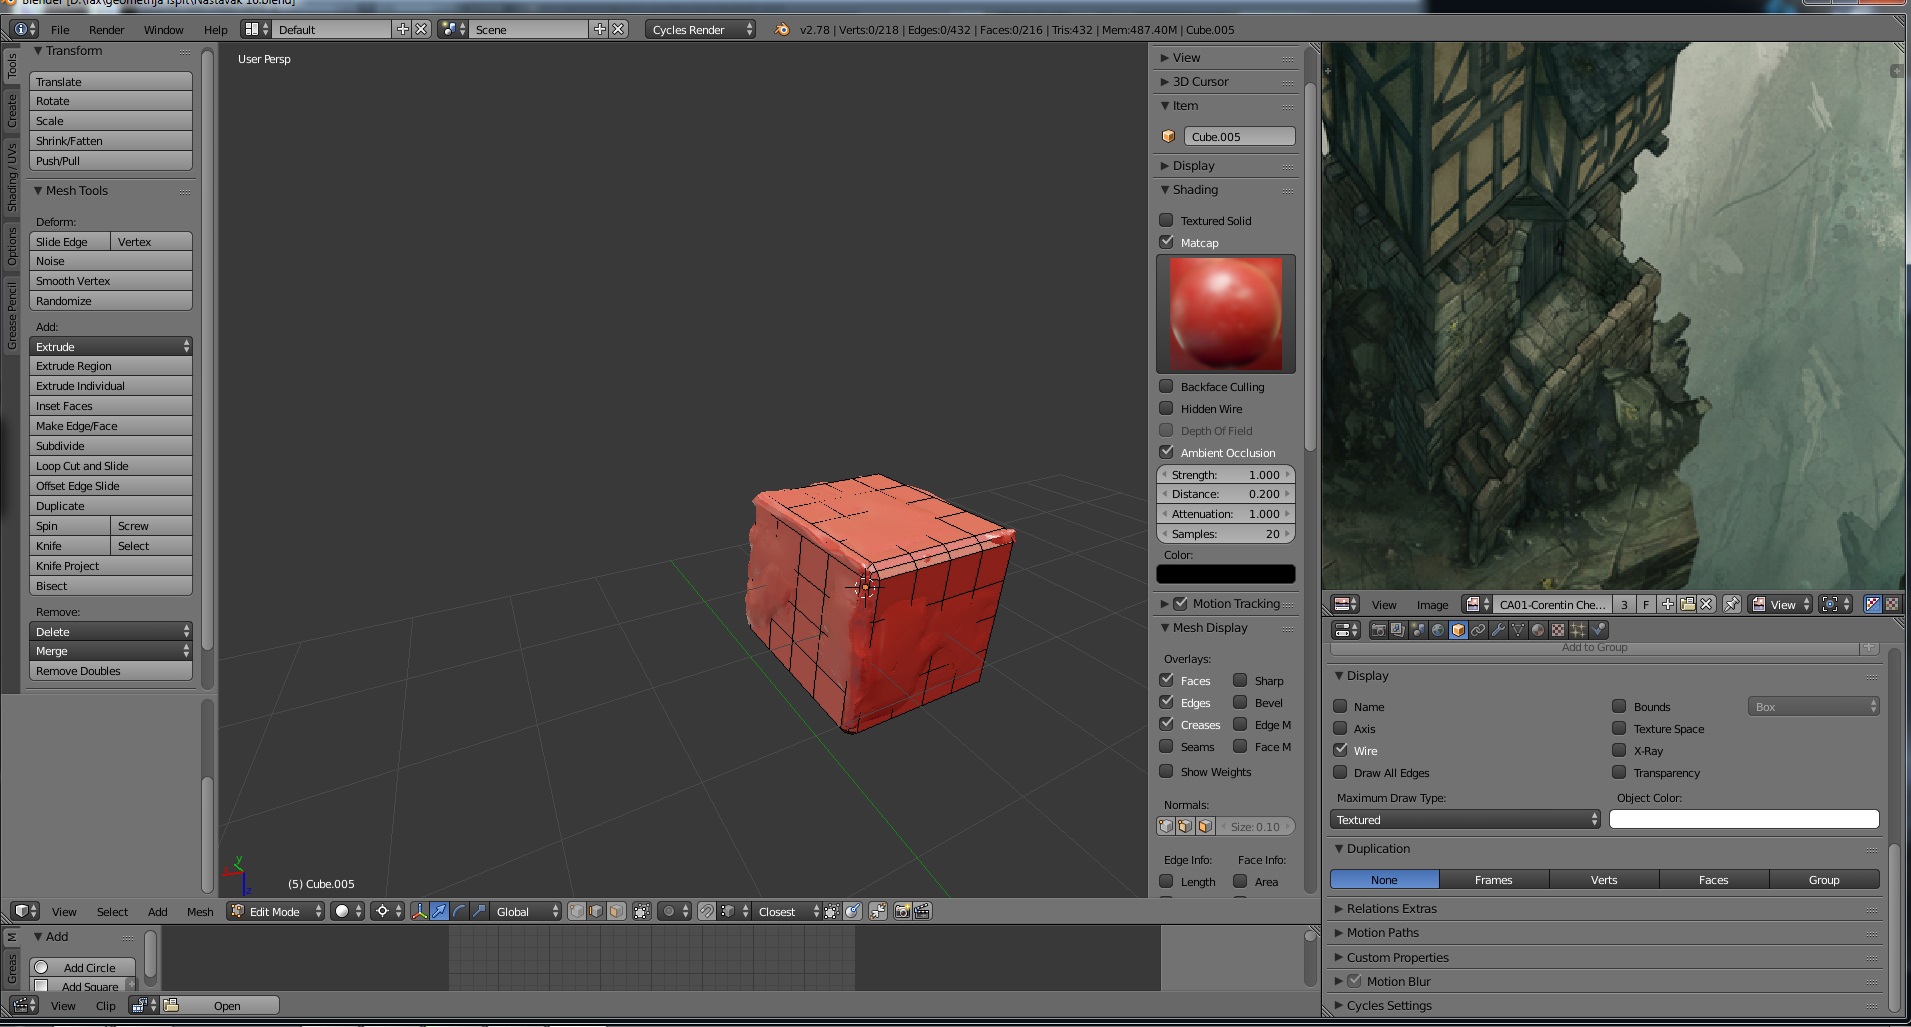This screenshot has width=1911, height=1027.
Task: Click the Subdivide button
Action: click(x=110, y=446)
